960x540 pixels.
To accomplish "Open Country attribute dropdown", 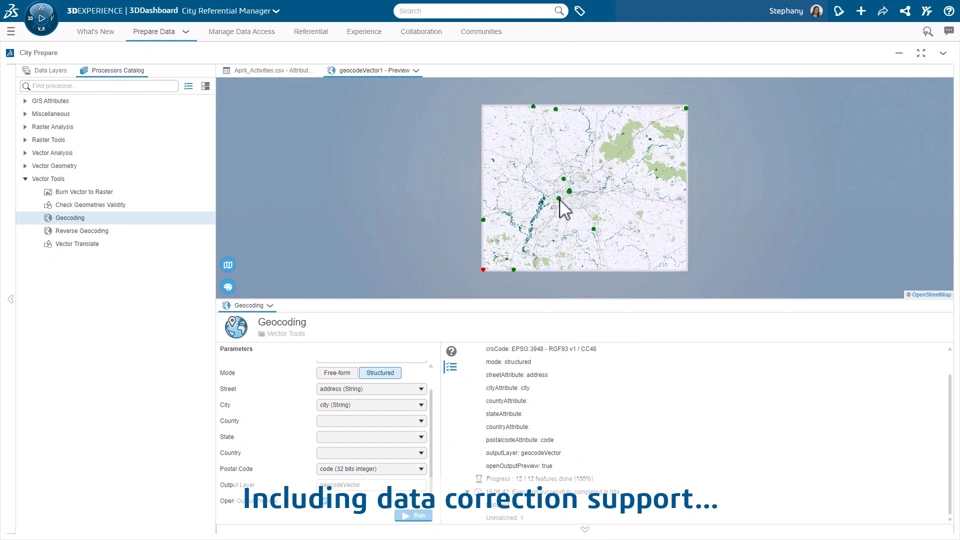I will pyautogui.click(x=371, y=452).
